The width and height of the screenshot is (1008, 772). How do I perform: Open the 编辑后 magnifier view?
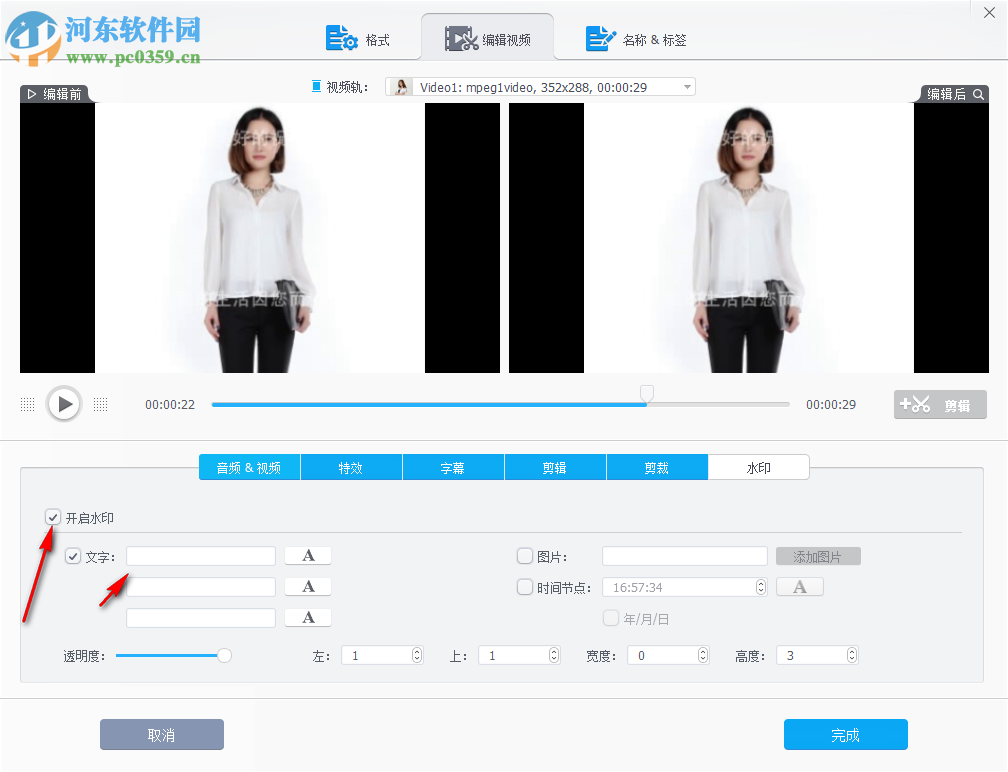pyautogui.click(x=977, y=92)
